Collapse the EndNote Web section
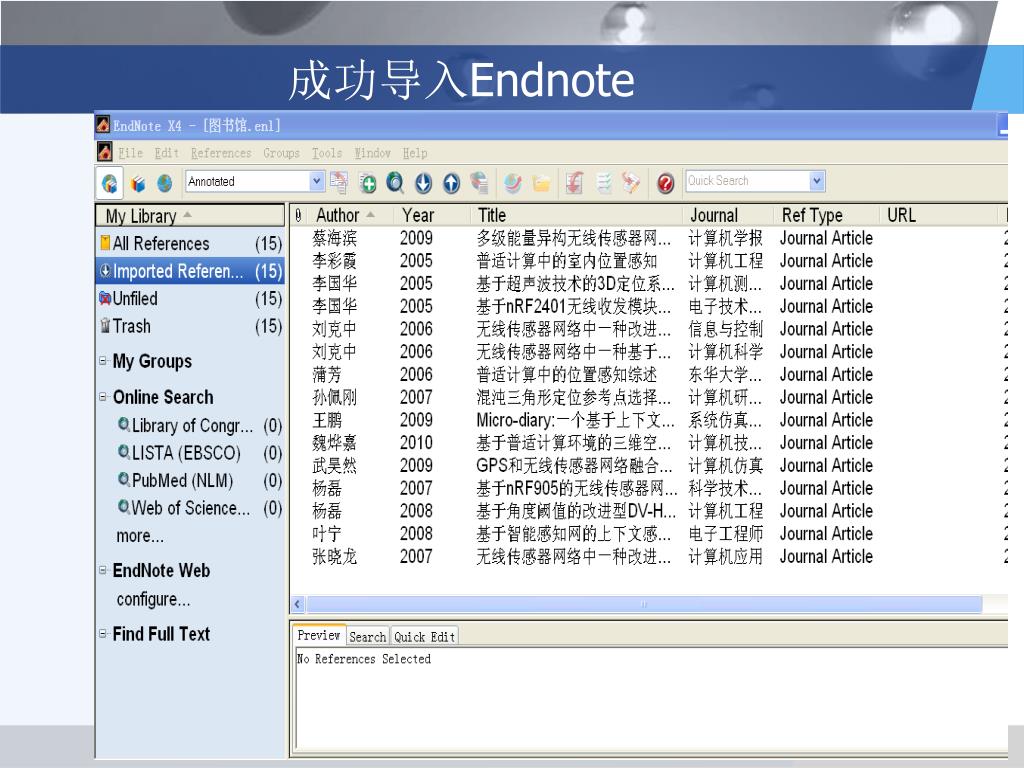Image resolution: width=1024 pixels, height=768 pixels. click(x=103, y=569)
